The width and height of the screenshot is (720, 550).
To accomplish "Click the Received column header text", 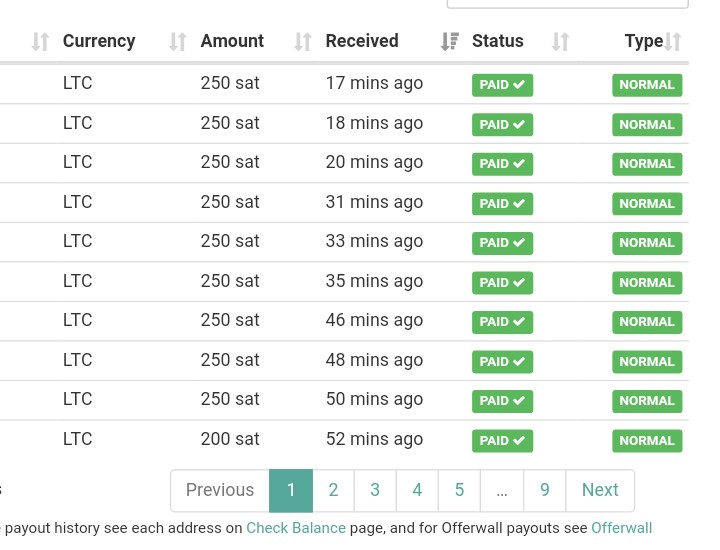I will pyautogui.click(x=362, y=41).
